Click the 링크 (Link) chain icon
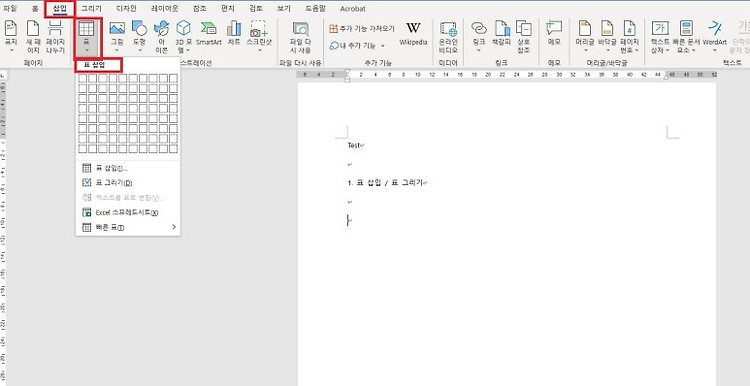 [x=479, y=29]
